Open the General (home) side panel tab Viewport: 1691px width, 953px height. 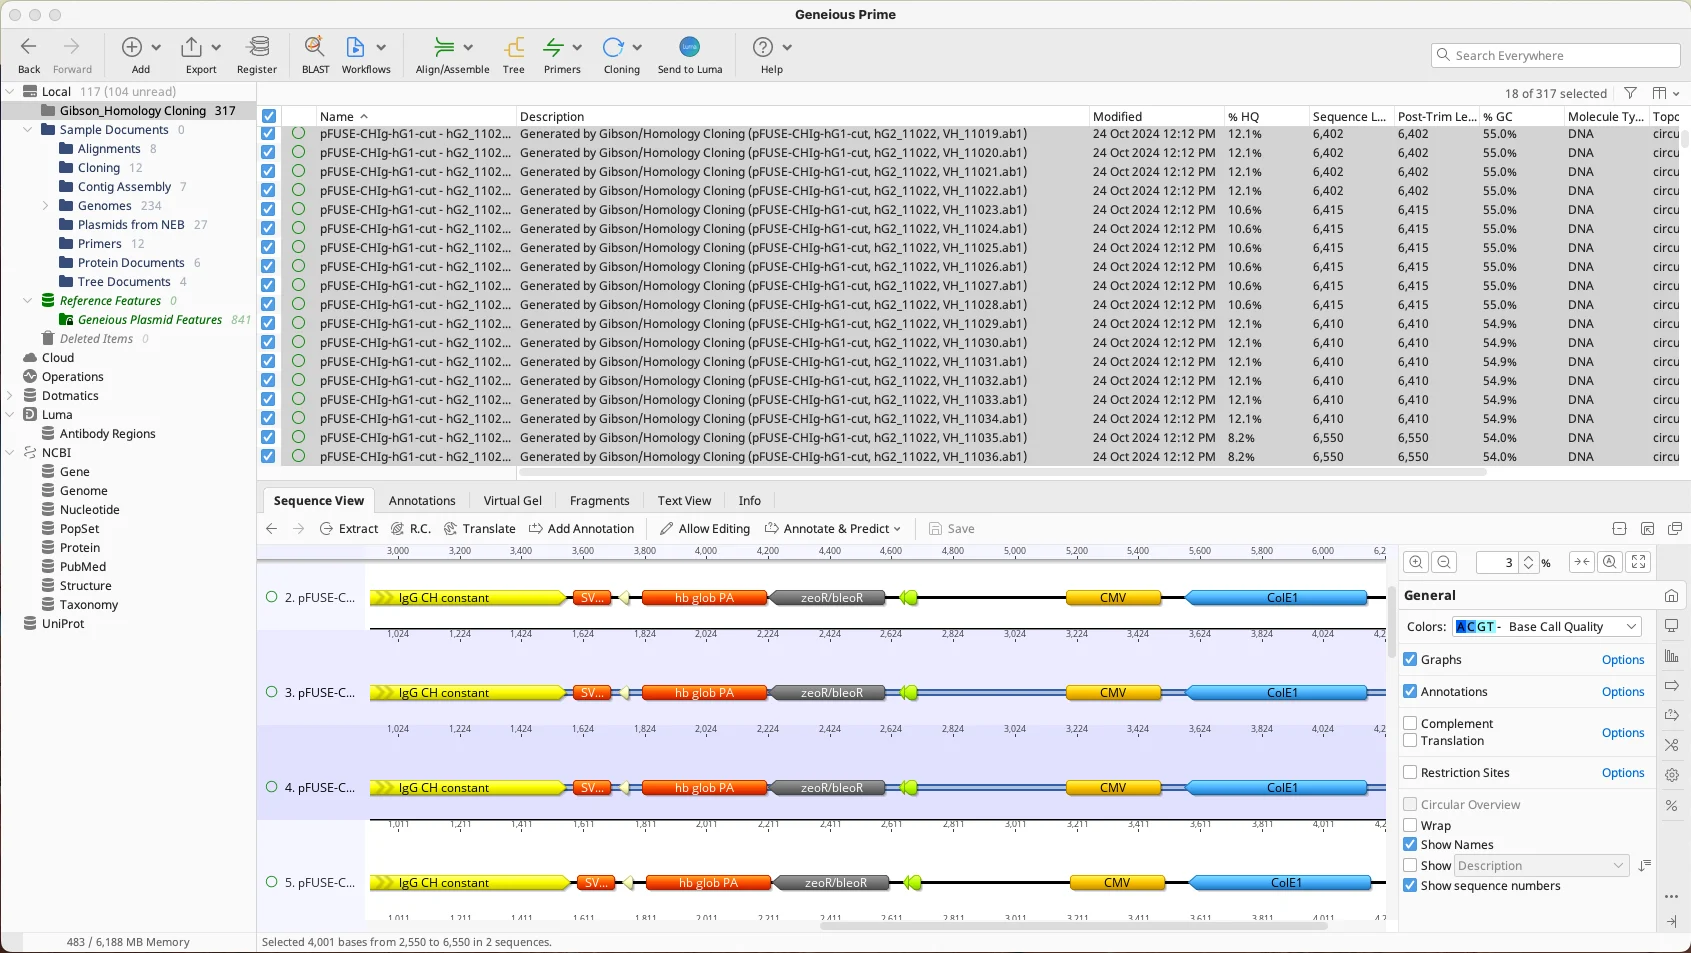1671,595
